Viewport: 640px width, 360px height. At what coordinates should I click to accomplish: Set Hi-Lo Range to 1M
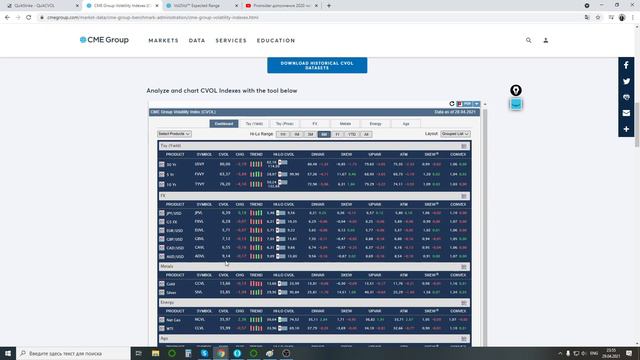297,134
